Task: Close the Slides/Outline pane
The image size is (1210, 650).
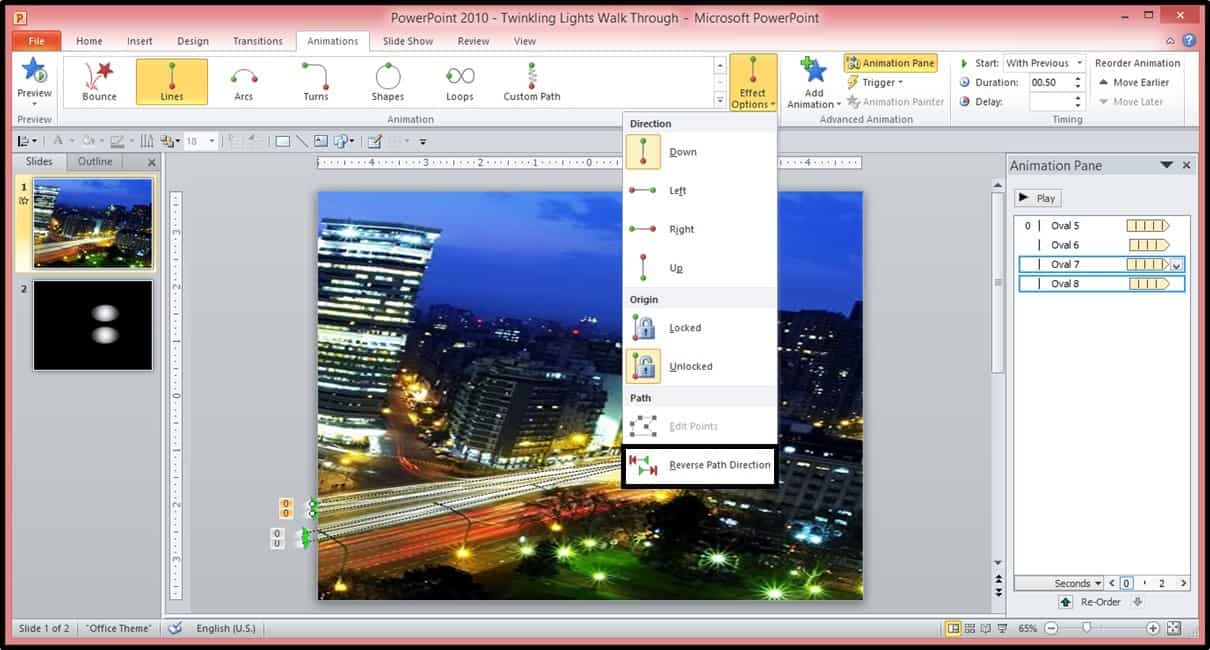Action: pyautogui.click(x=152, y=162)
